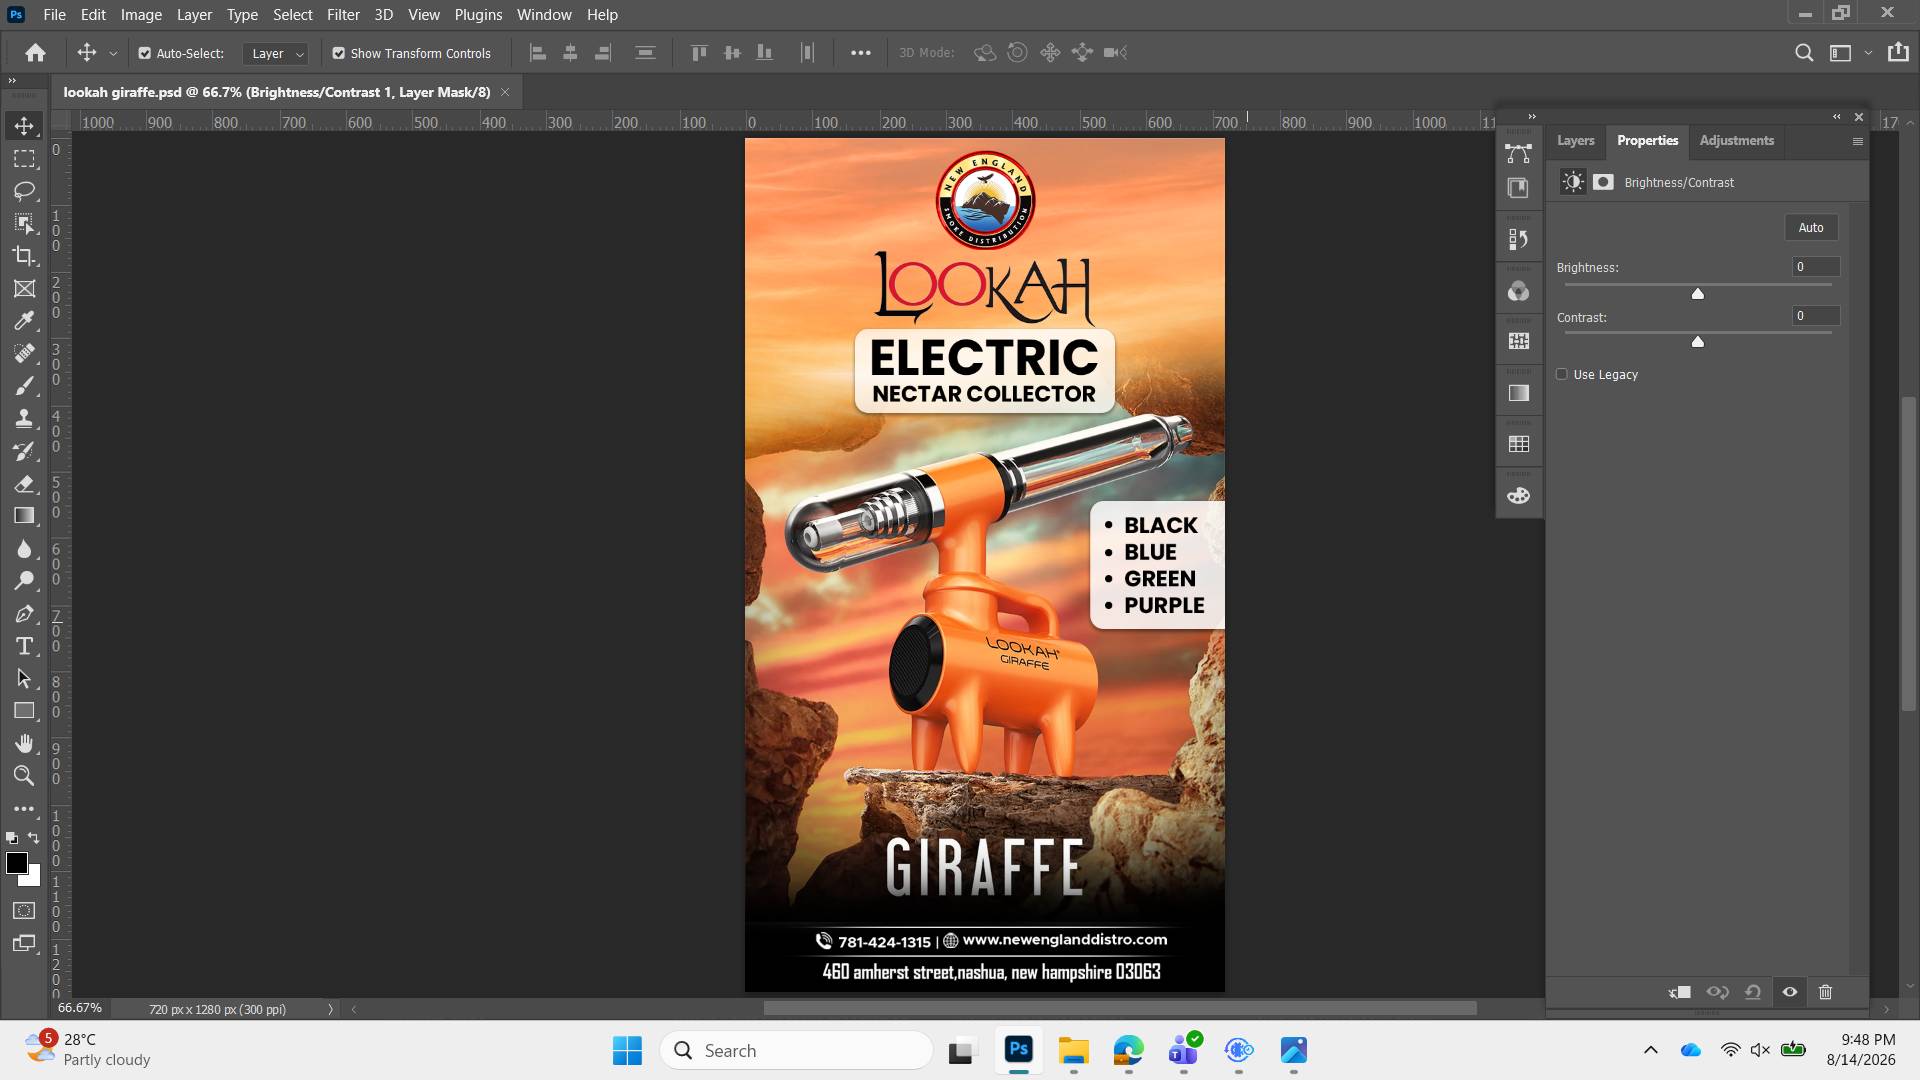Screen dimensions: 1920x1080
Task: Reset adjustment to defaults icon
Action: pyautogui.click(x=1753, y=992)
